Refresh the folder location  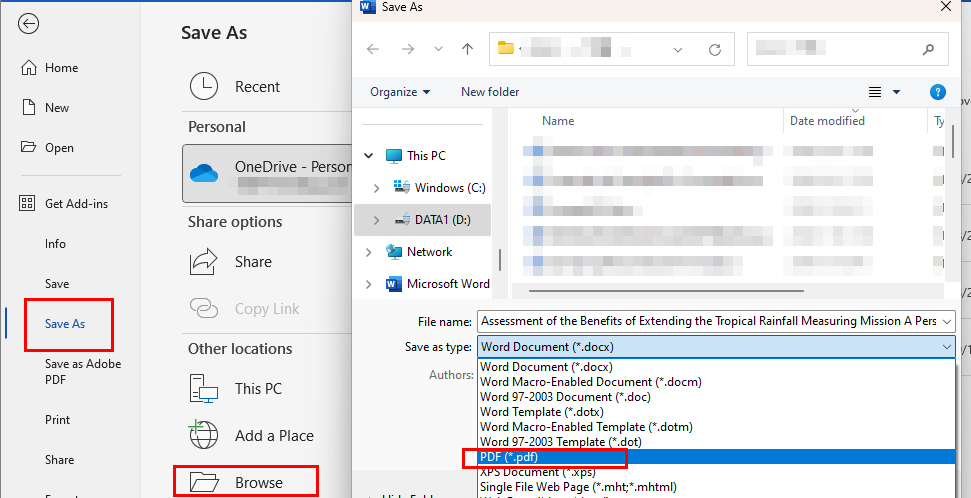[x=715, y=50]
